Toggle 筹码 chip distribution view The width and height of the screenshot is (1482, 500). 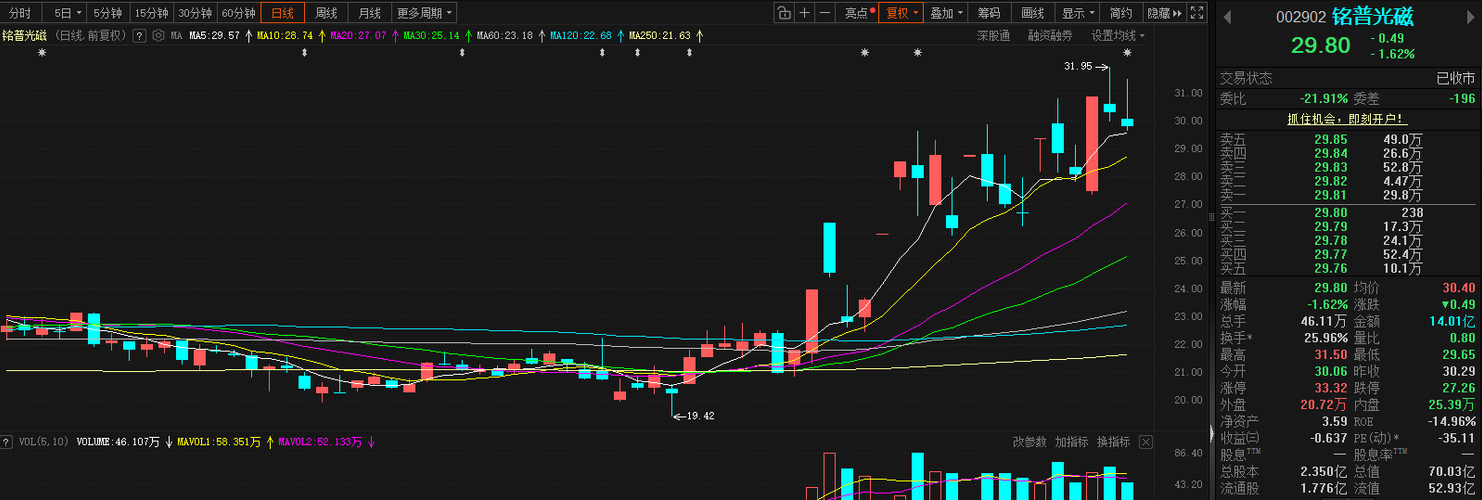(989, 13)
